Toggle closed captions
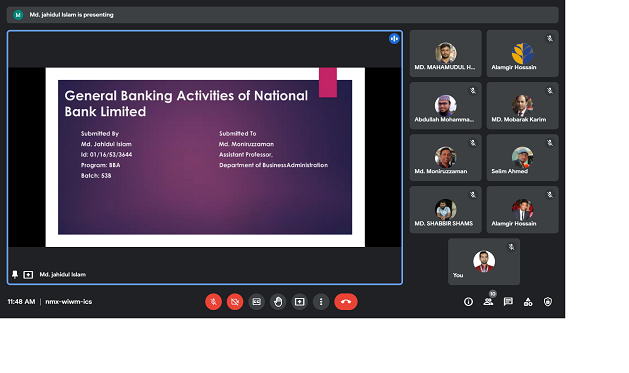 (257, 302)
